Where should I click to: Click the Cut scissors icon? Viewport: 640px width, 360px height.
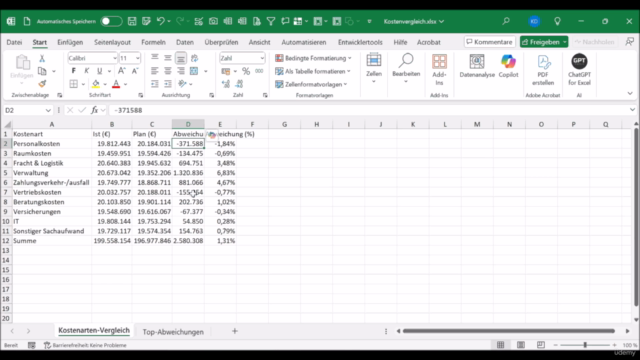pos(42,58)
